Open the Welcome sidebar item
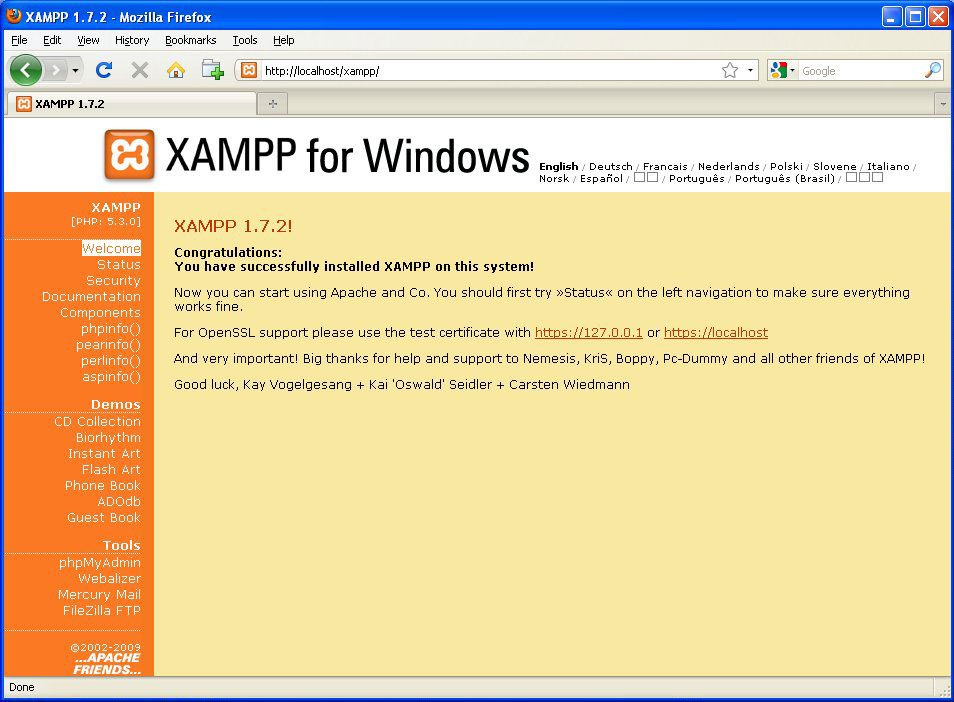The image size is (954, 702). 111,248
